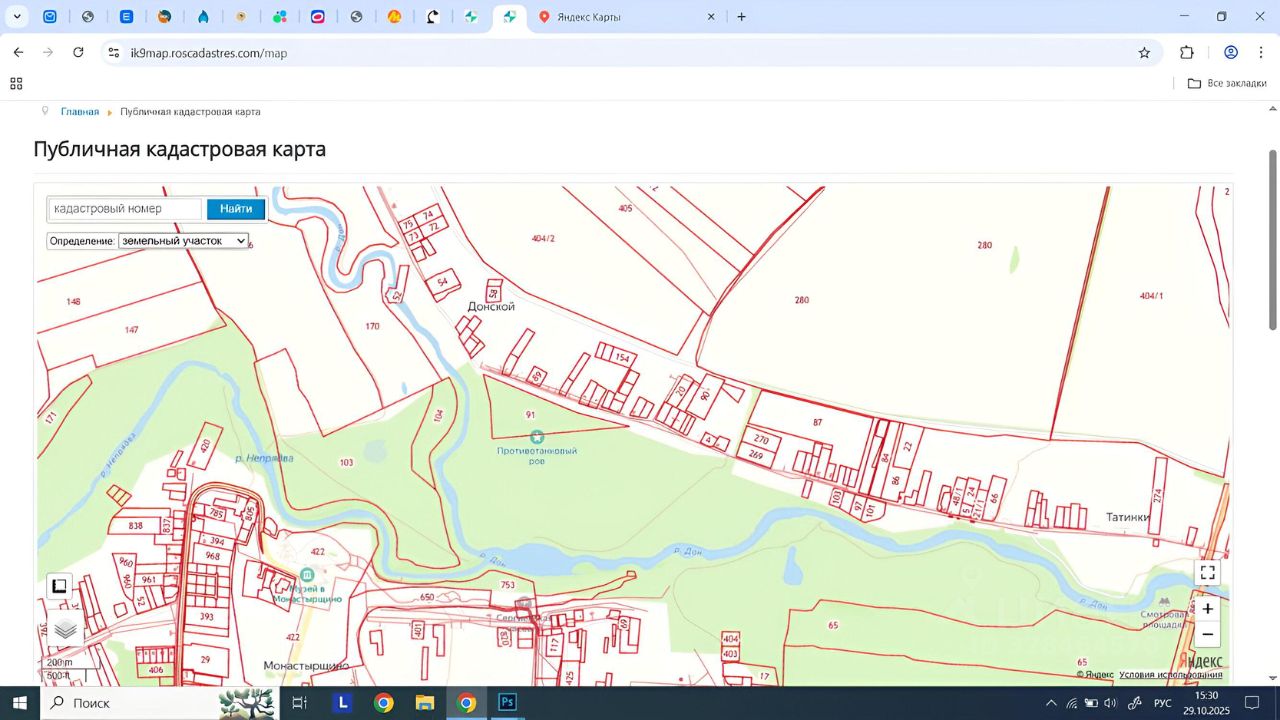This screenshot has height=720, width=1280.
Task: Focus the кадастровый номер input field
Action: click(x=125, y=209)
